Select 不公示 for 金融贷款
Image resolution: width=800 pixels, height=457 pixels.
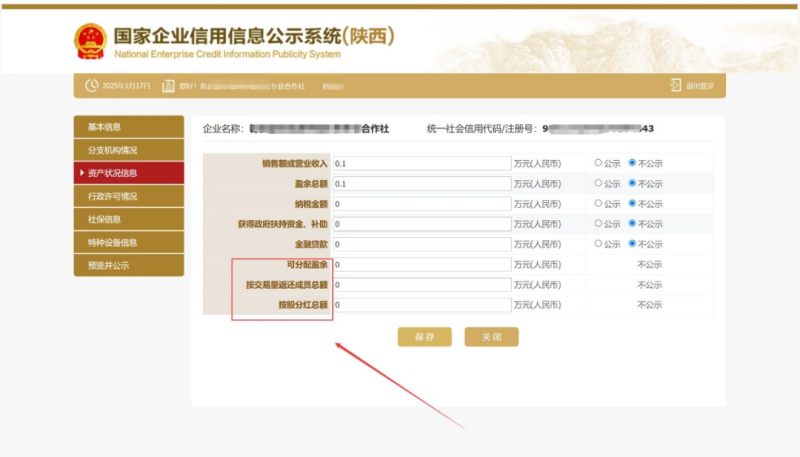[x=632, y=244]
